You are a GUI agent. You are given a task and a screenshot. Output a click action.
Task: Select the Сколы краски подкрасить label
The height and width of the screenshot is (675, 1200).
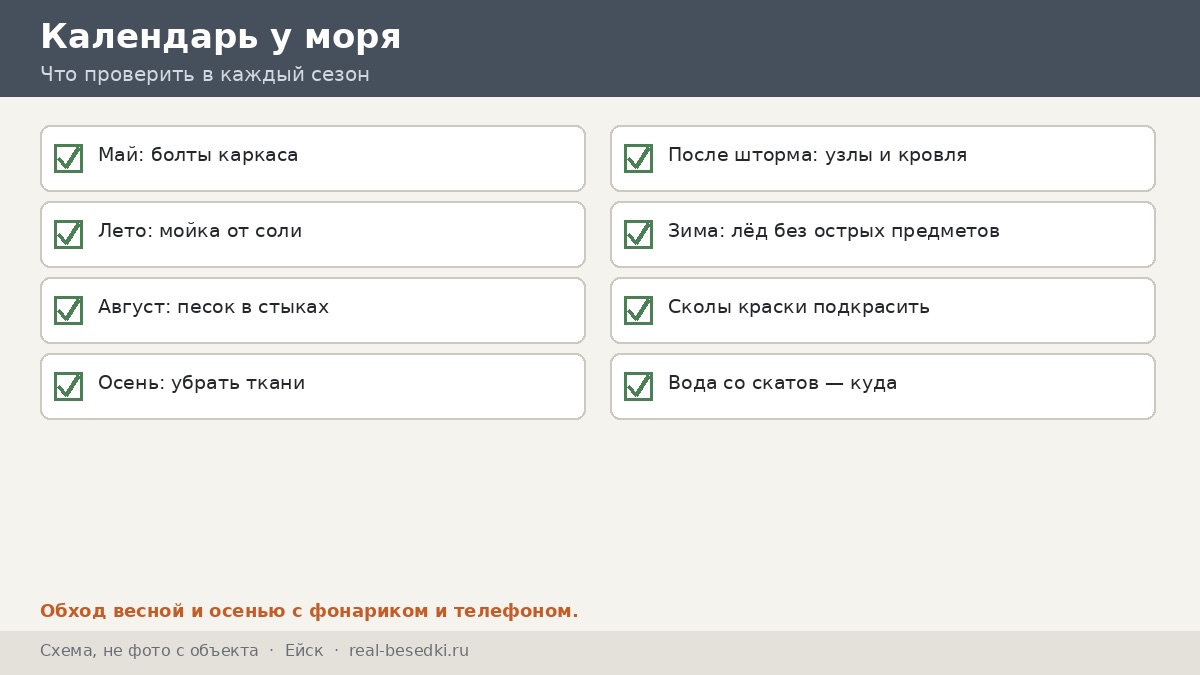799,307
